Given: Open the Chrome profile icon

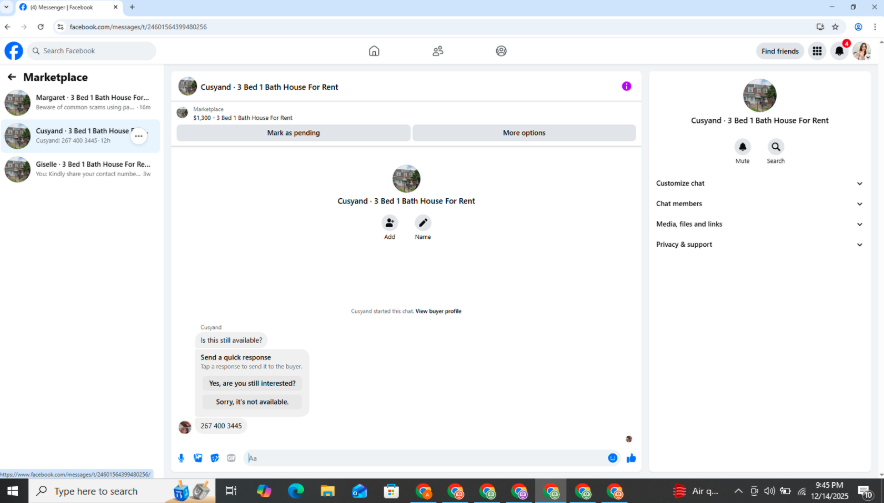Looking at the screenshot, I should [858, 27].
